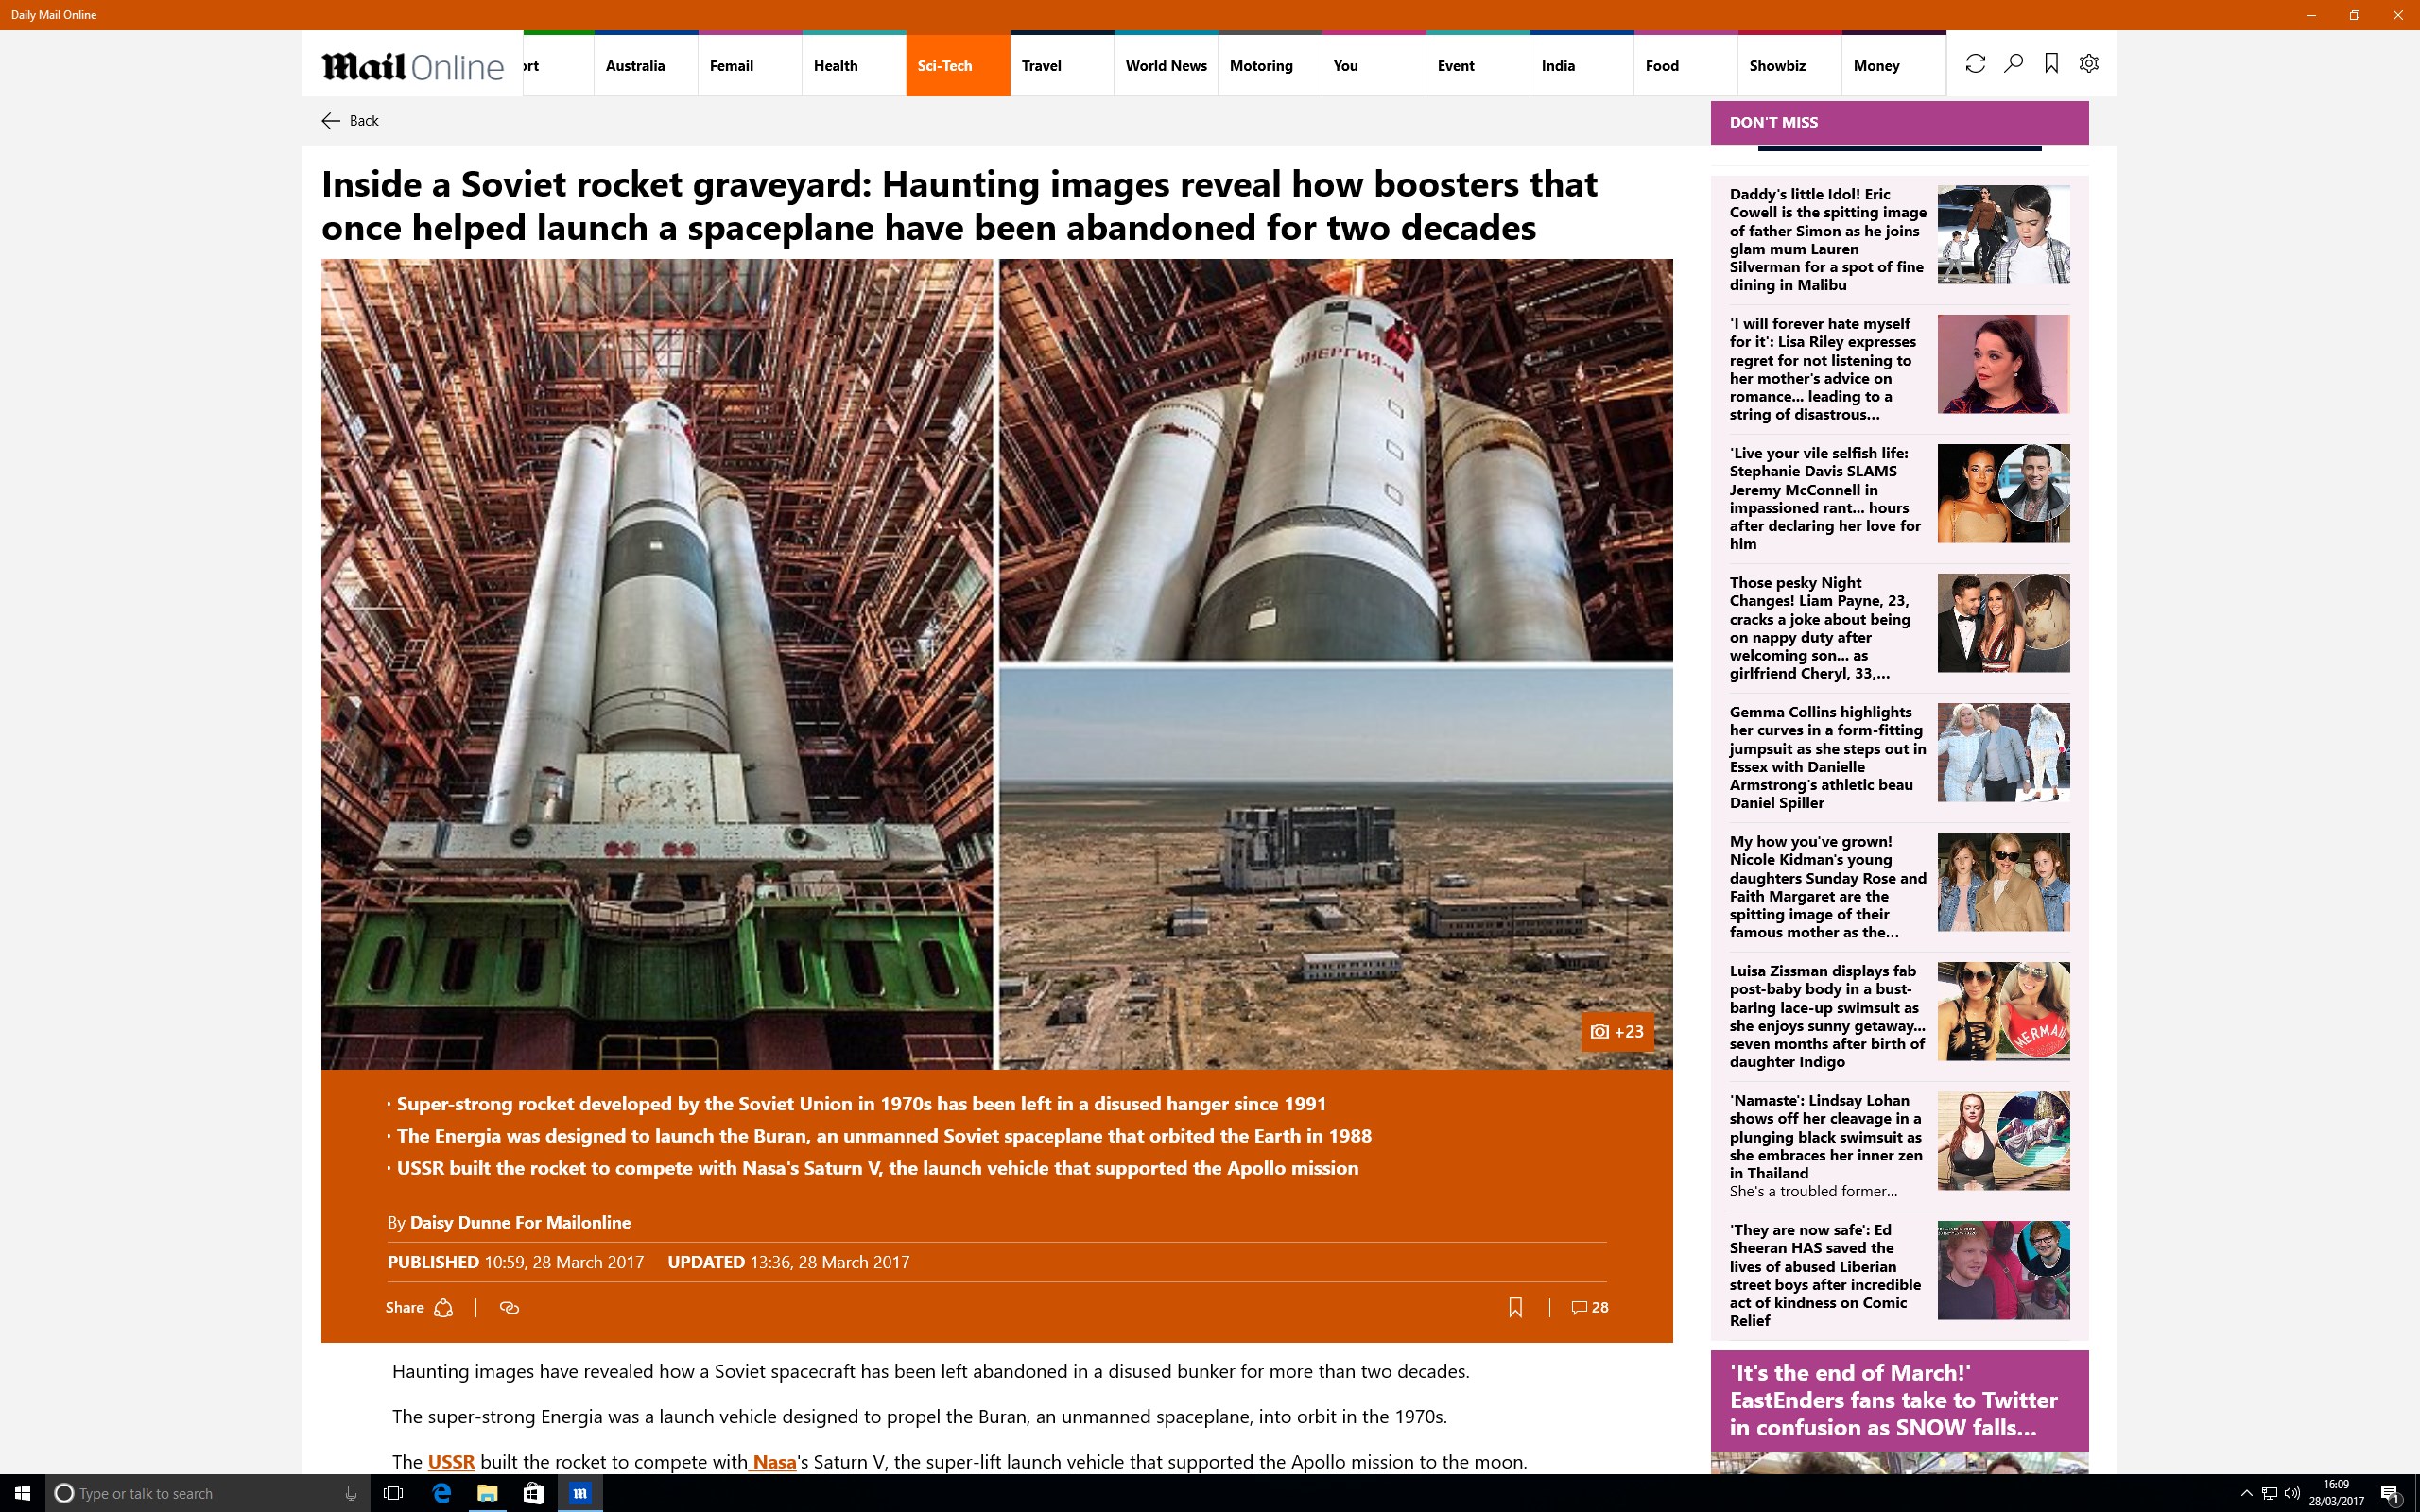Open the World News section
This screenshot has height=1512, width=2420.
[1165, 66]
